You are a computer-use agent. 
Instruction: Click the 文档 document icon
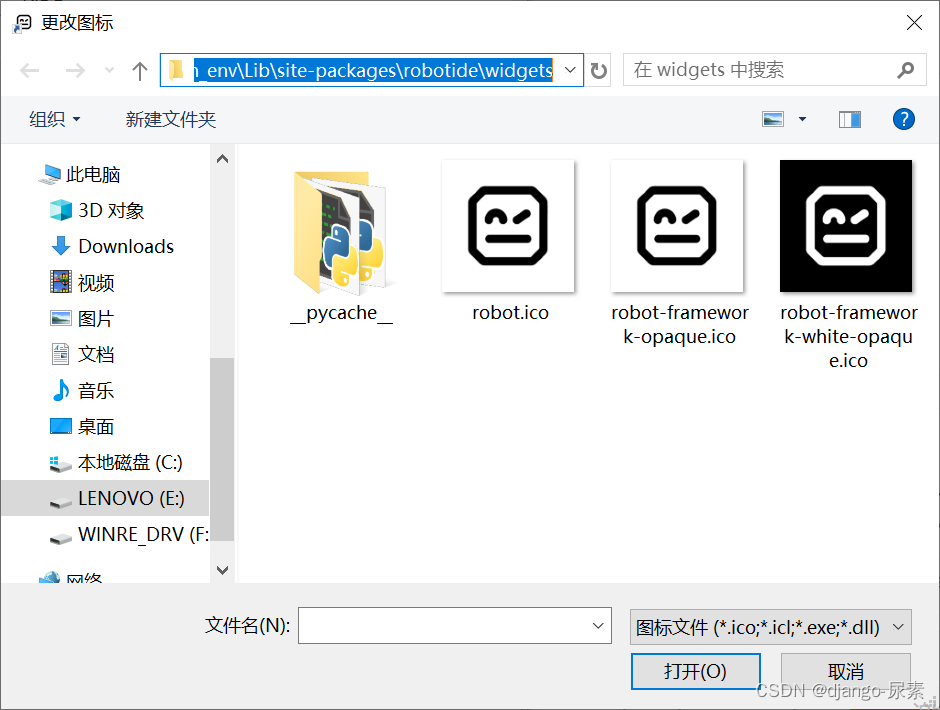[x=61, y=354]
